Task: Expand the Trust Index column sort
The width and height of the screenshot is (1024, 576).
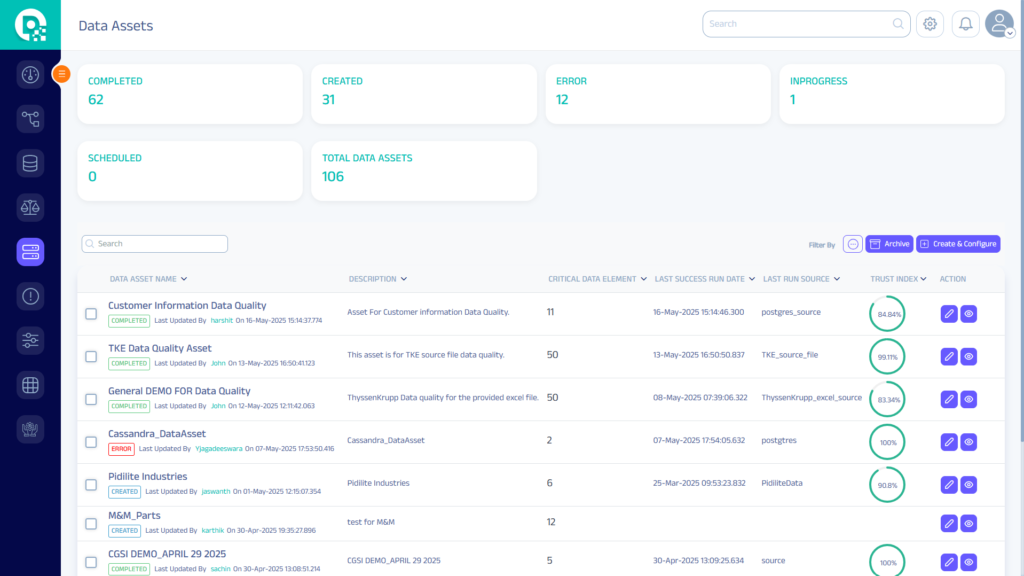Action: [923, 279]
